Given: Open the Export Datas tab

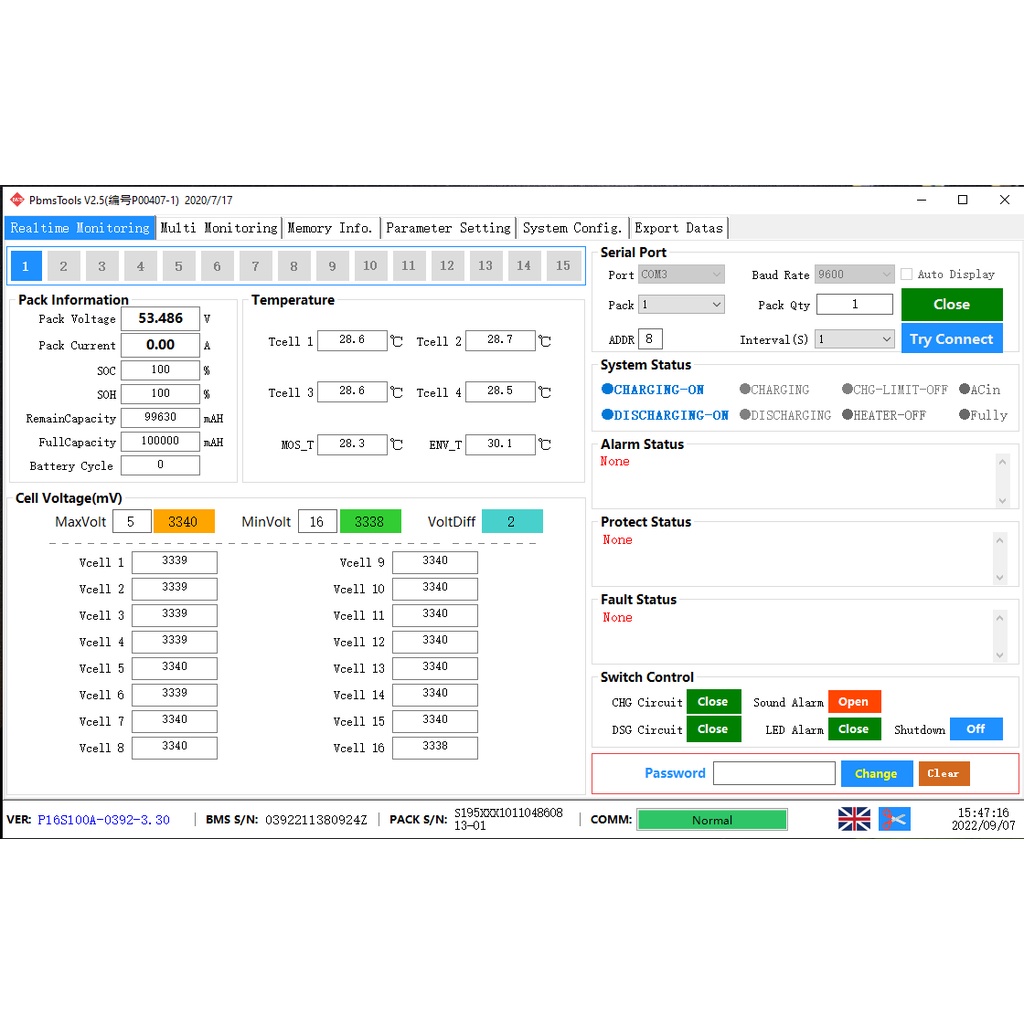Looking at the screenshot, I should pyautogui.click(x=678, y=228).
